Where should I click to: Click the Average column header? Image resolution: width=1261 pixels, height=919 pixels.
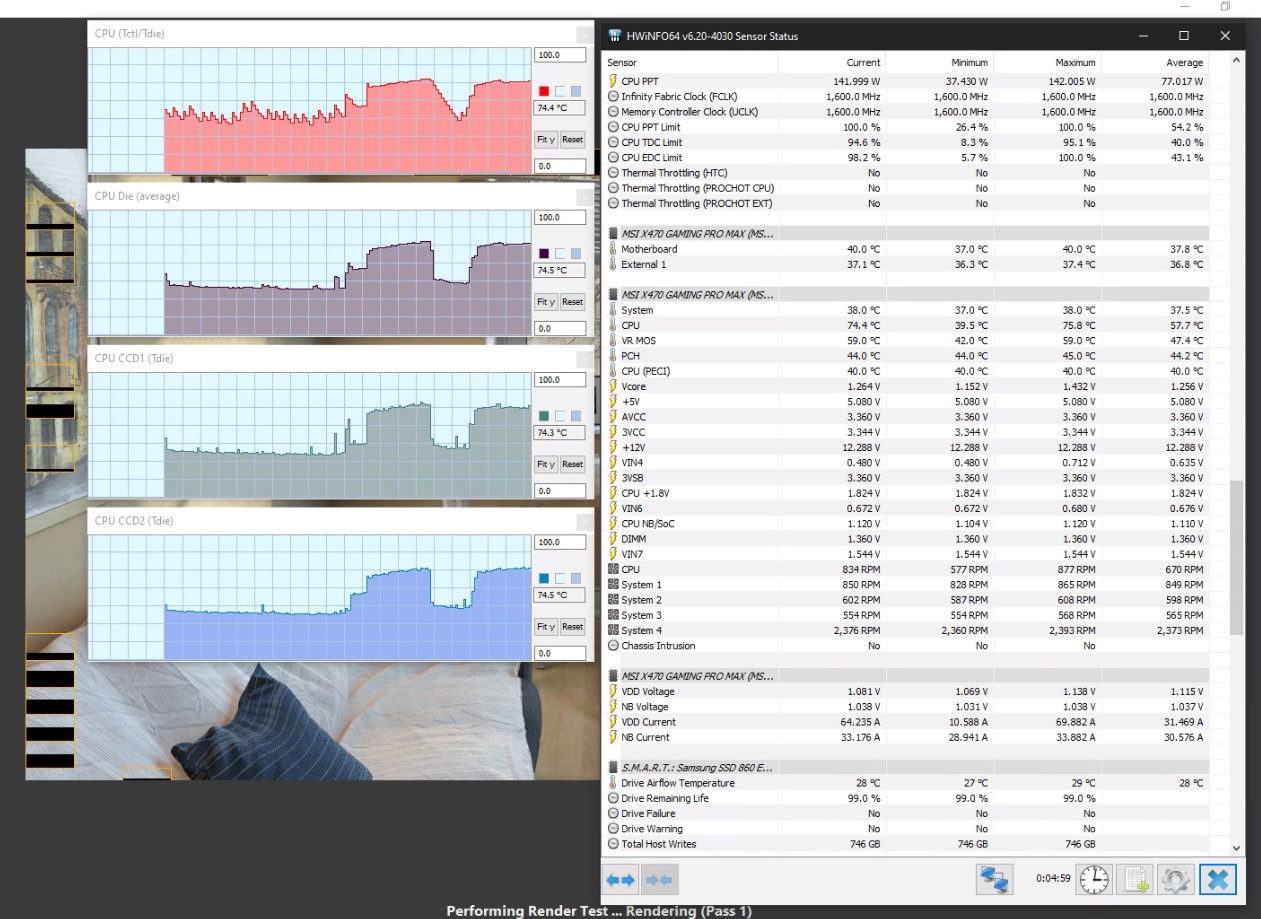[1155, 62]
